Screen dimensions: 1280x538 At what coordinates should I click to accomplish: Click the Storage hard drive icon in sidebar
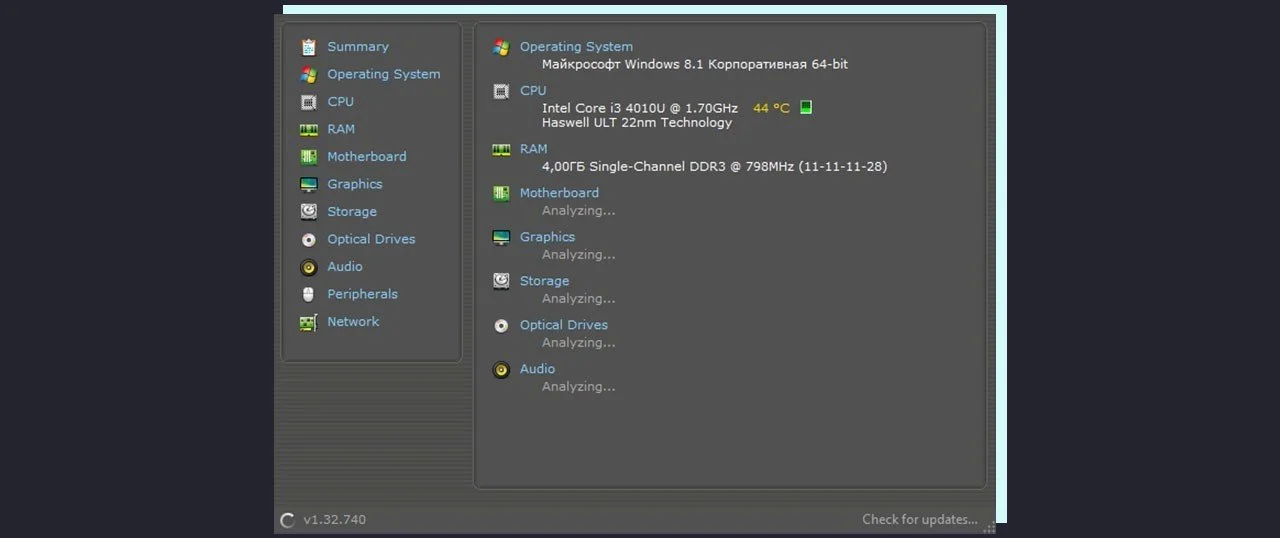click(308, 212)
